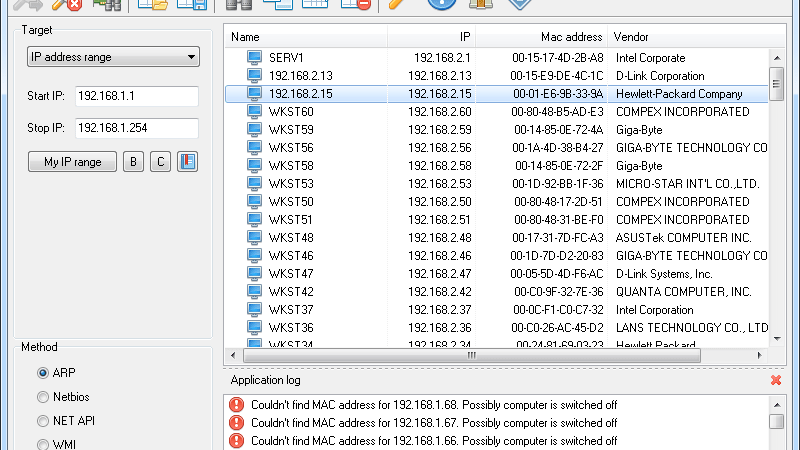Click the red X stop scan toolbar icon

coord(67,4)
